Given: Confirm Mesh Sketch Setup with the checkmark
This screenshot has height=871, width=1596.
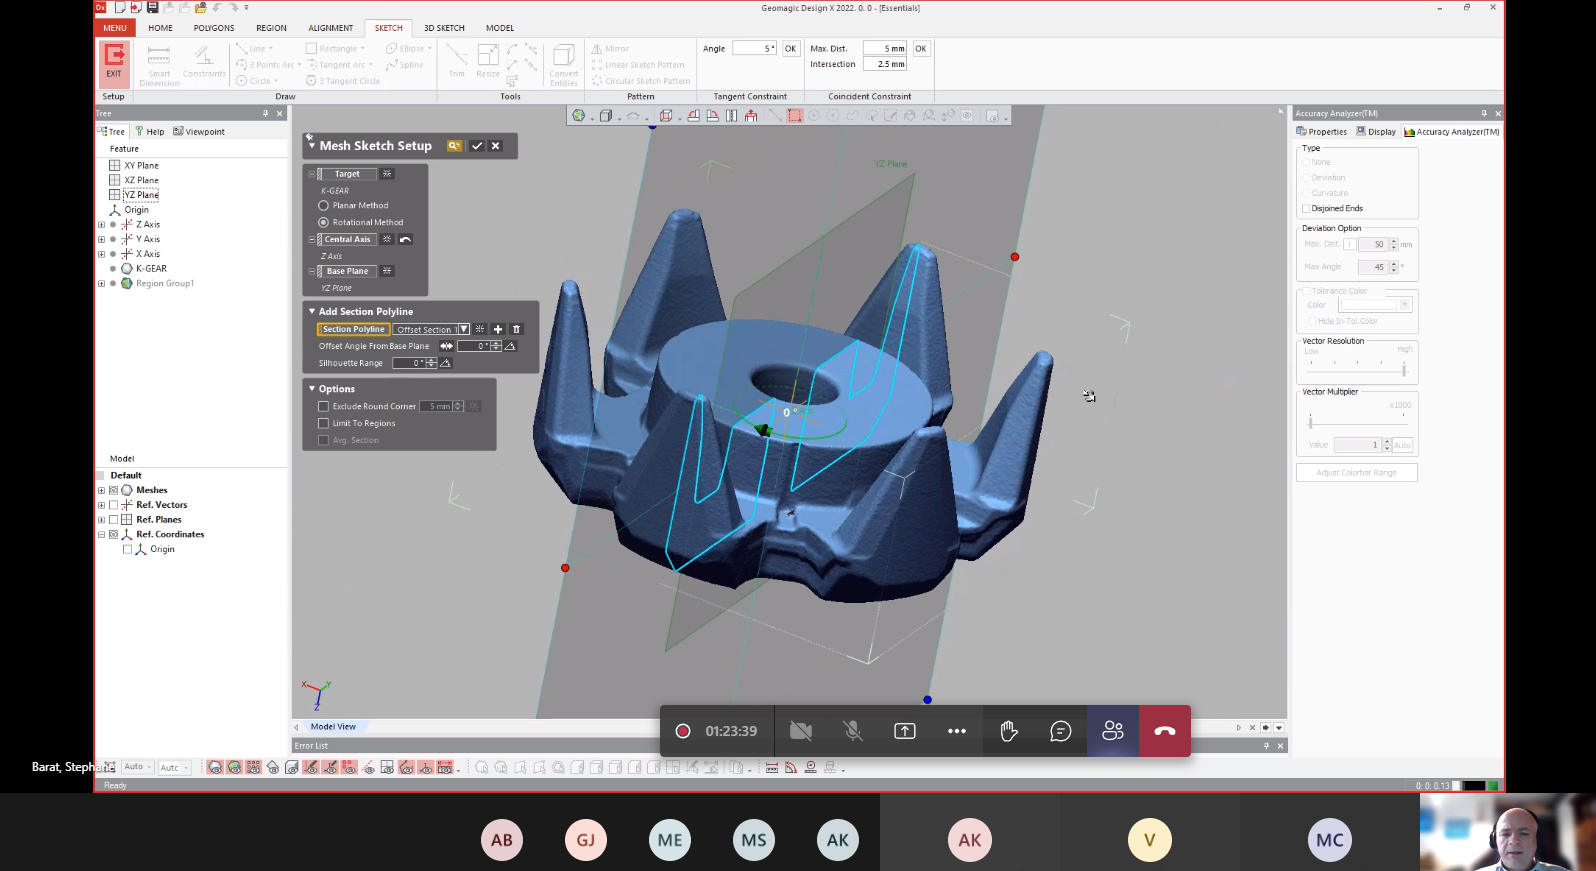Looking at the screenshot, I should coord(477,146).
